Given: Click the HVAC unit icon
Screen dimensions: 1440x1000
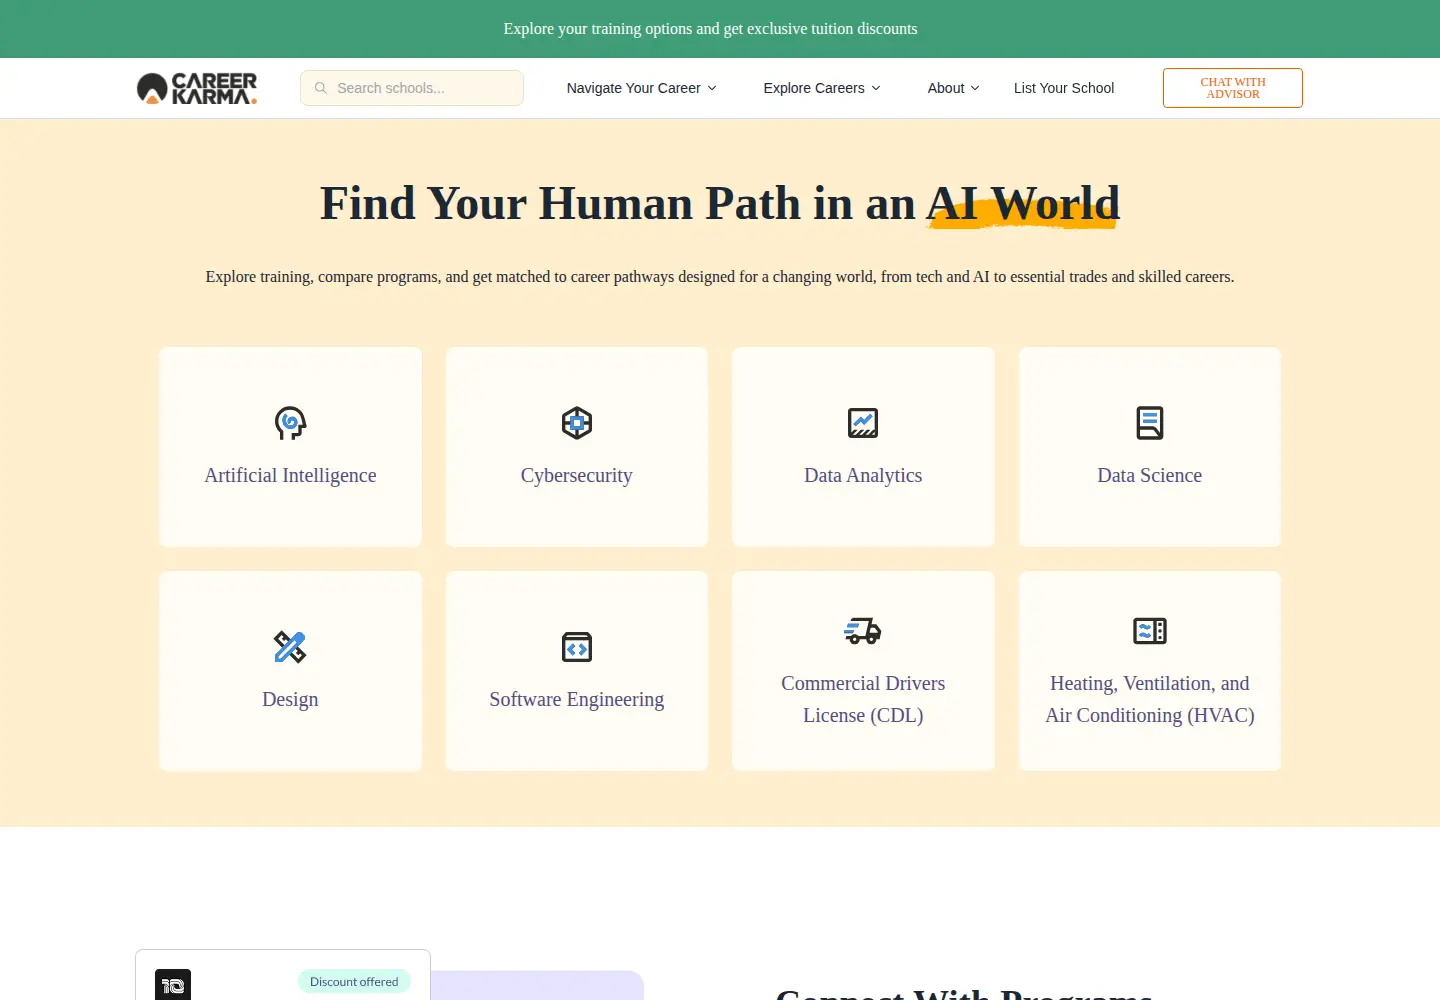Looking at the screenshot, I should click(x=1150, y=631).
